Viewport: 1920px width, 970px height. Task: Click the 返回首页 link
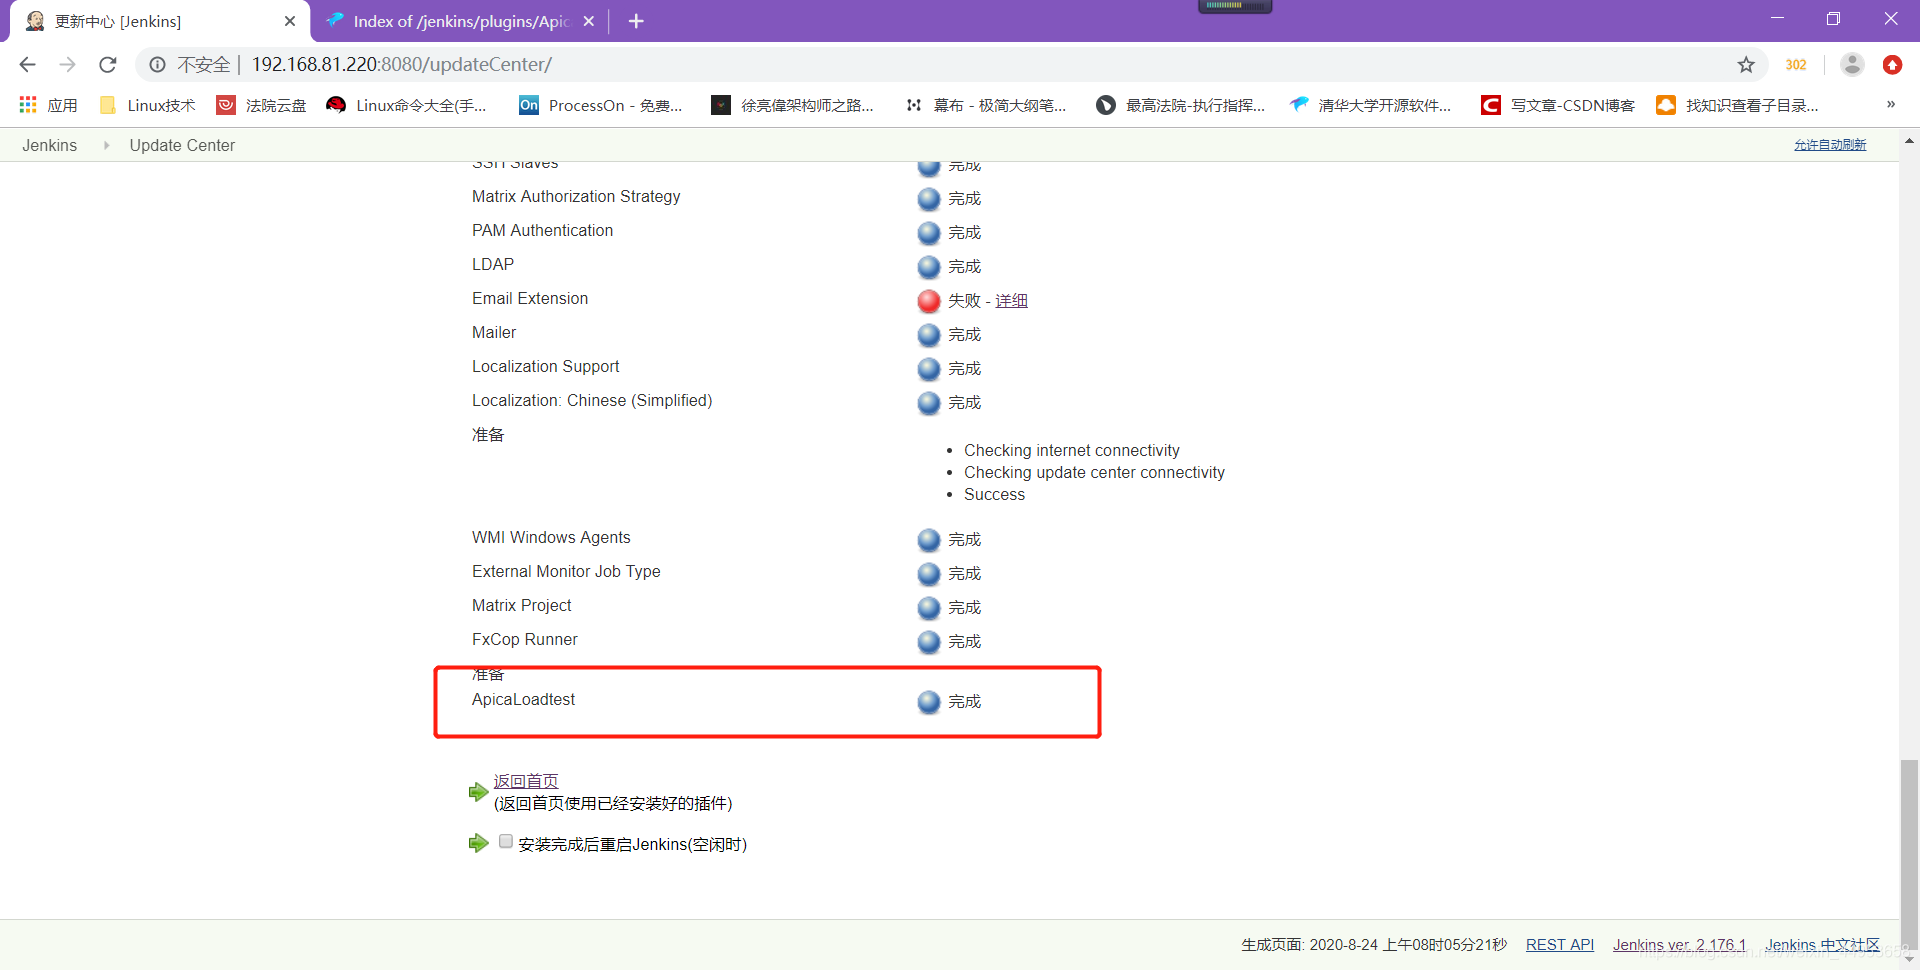coord(526,781)
